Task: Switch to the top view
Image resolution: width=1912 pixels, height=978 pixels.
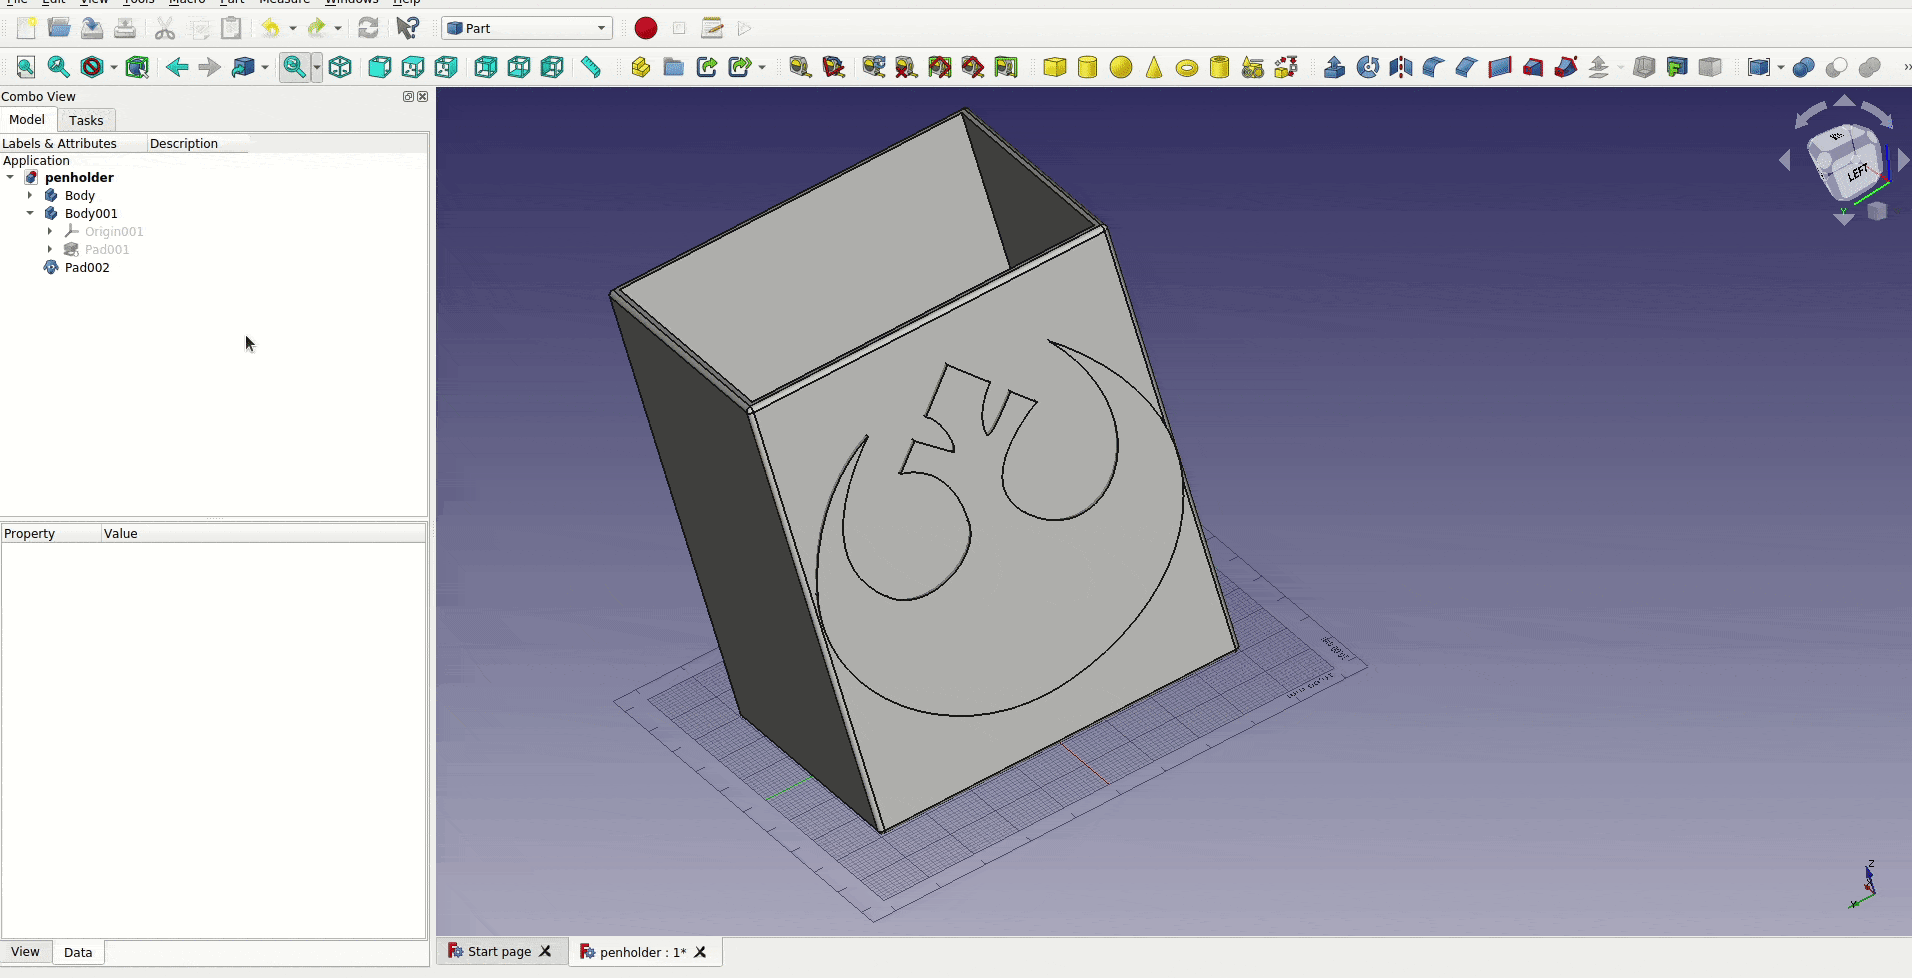Action: 413,67
